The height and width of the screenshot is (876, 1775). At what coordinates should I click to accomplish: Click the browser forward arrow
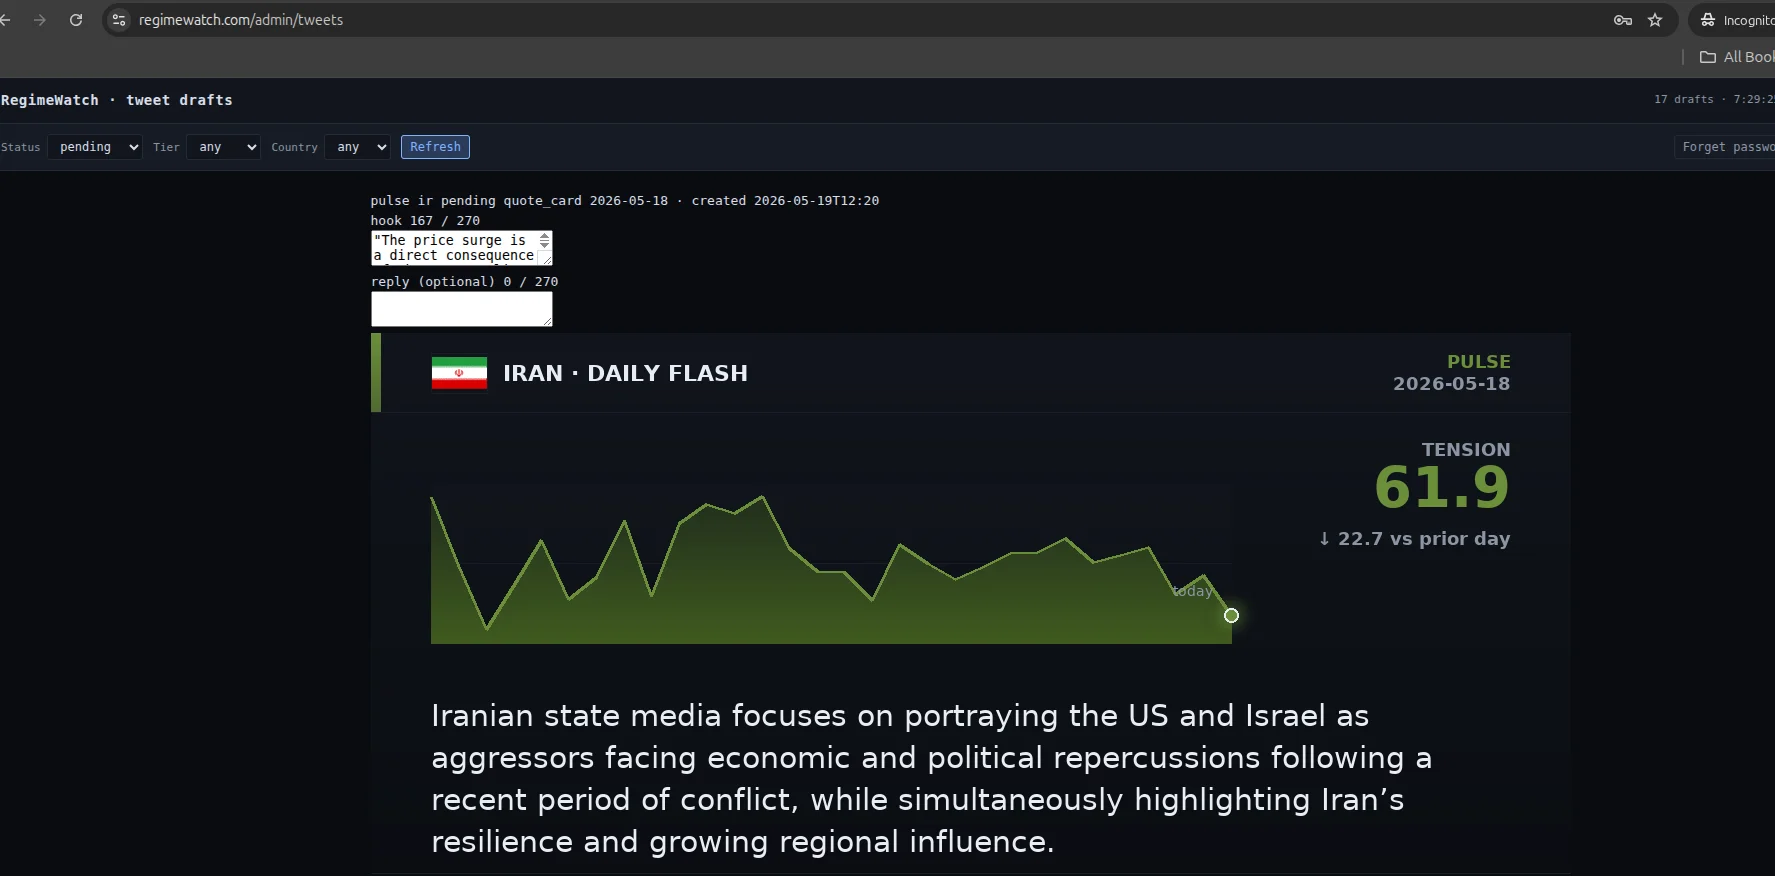(x=40, y=20)
